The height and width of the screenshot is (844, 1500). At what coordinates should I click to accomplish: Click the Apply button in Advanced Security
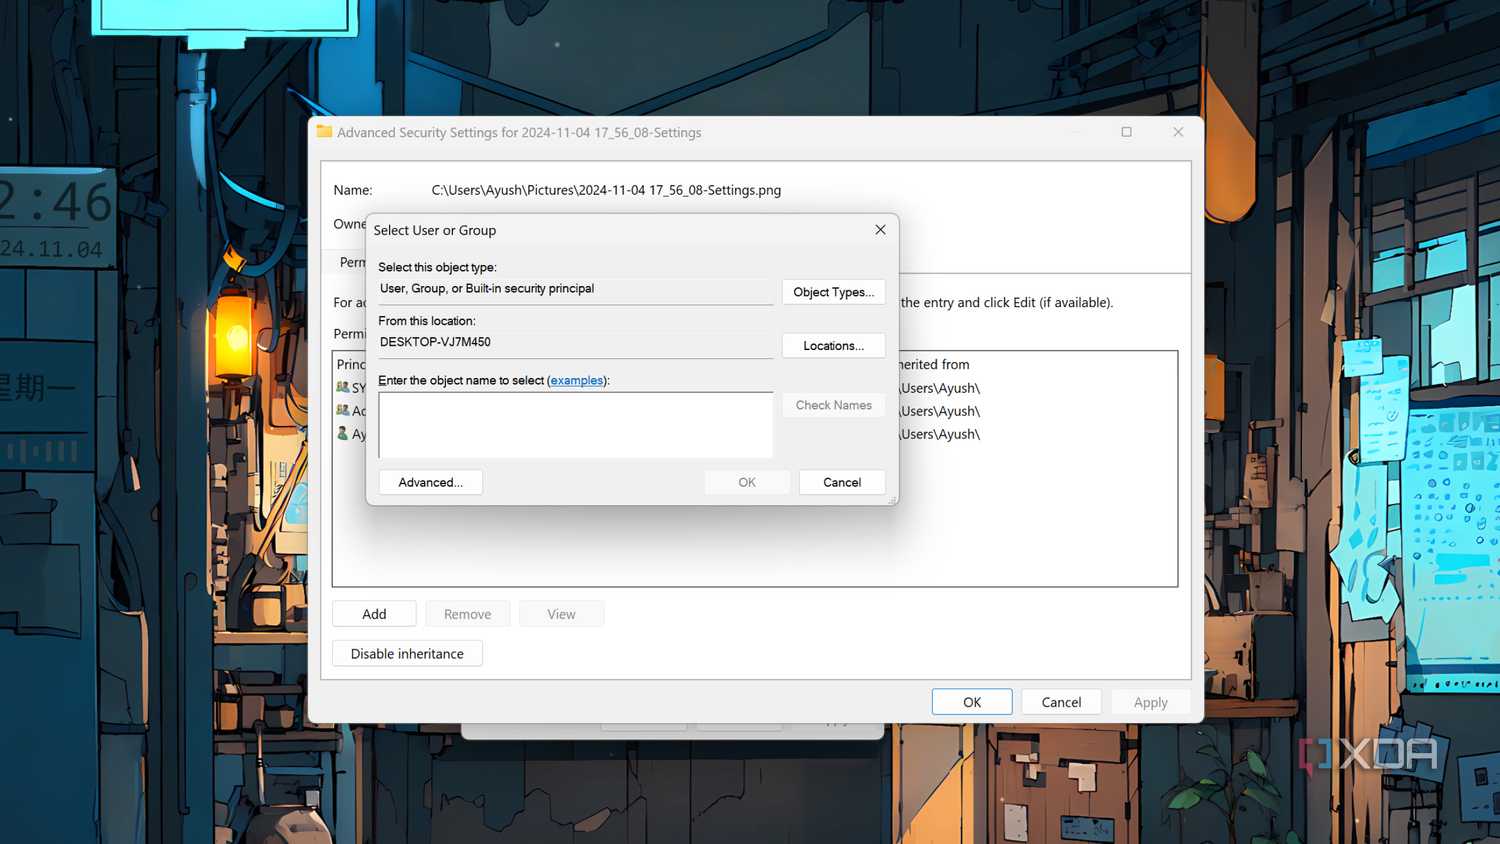coord(1150,702)
